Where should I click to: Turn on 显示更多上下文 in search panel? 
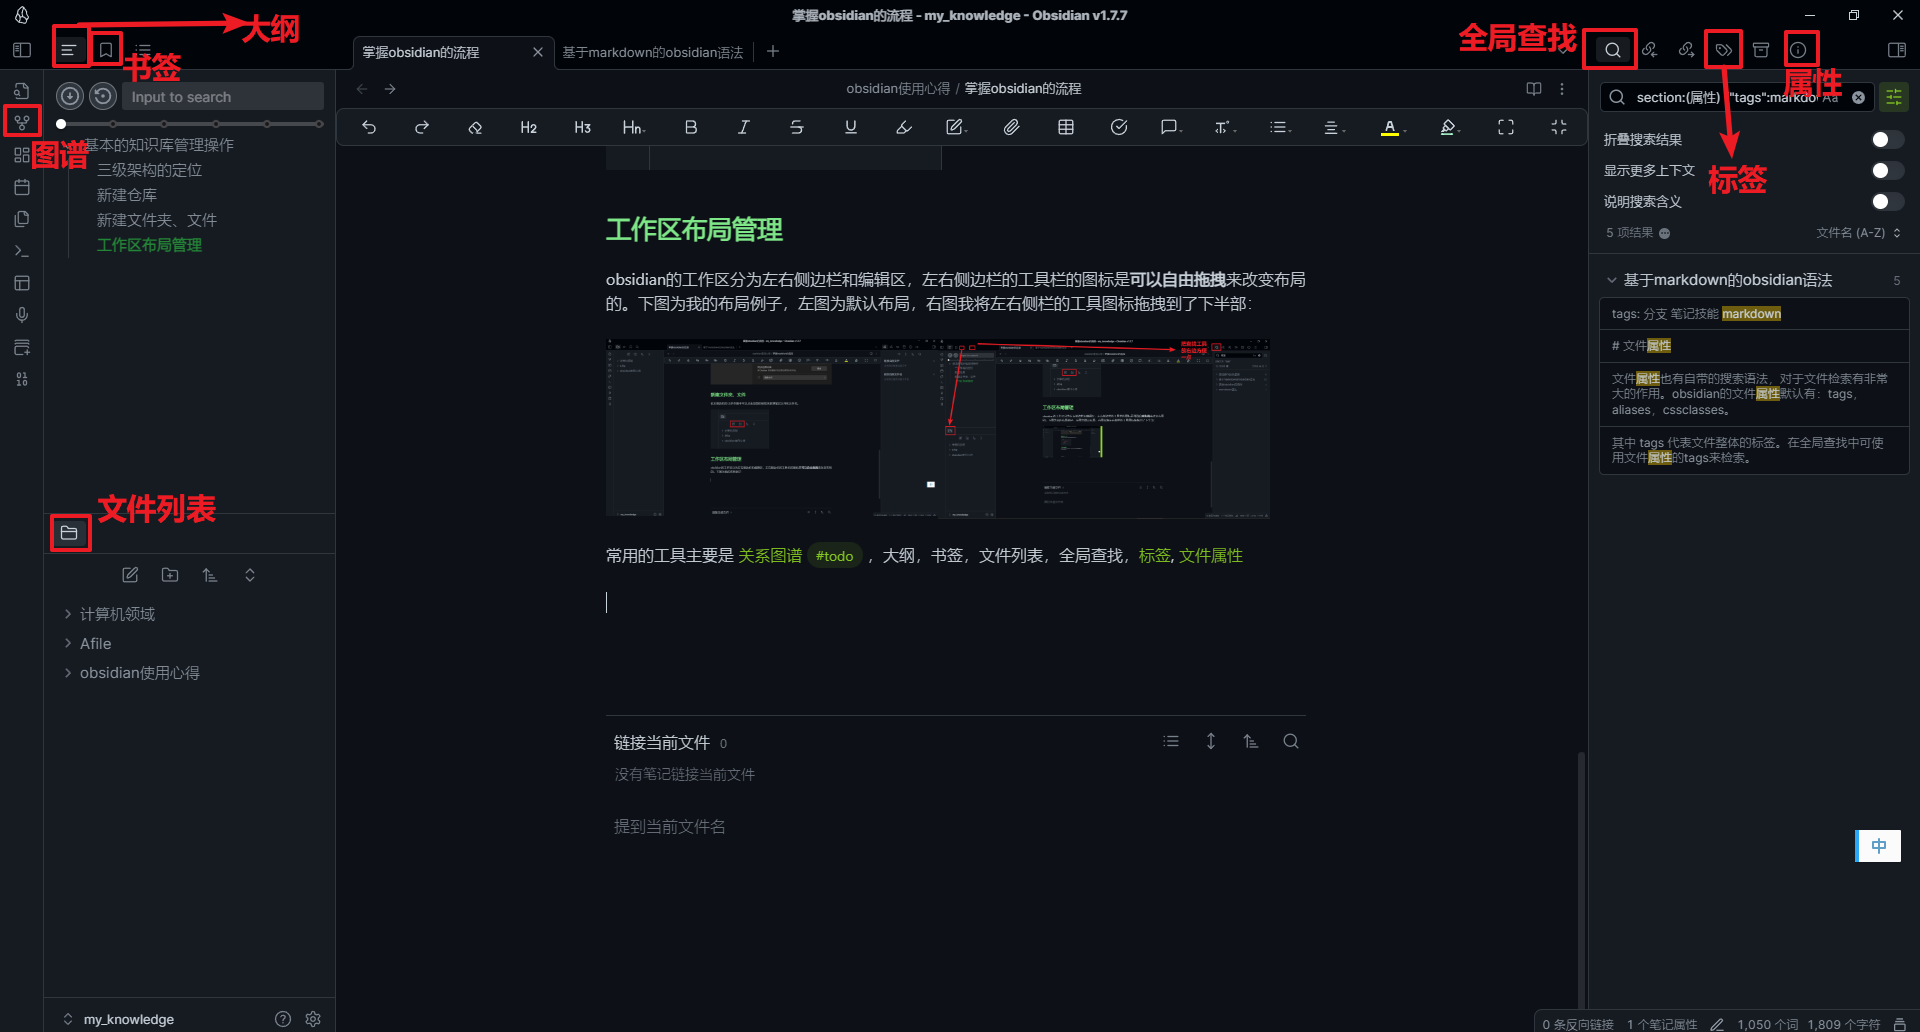pos(1888,171)
